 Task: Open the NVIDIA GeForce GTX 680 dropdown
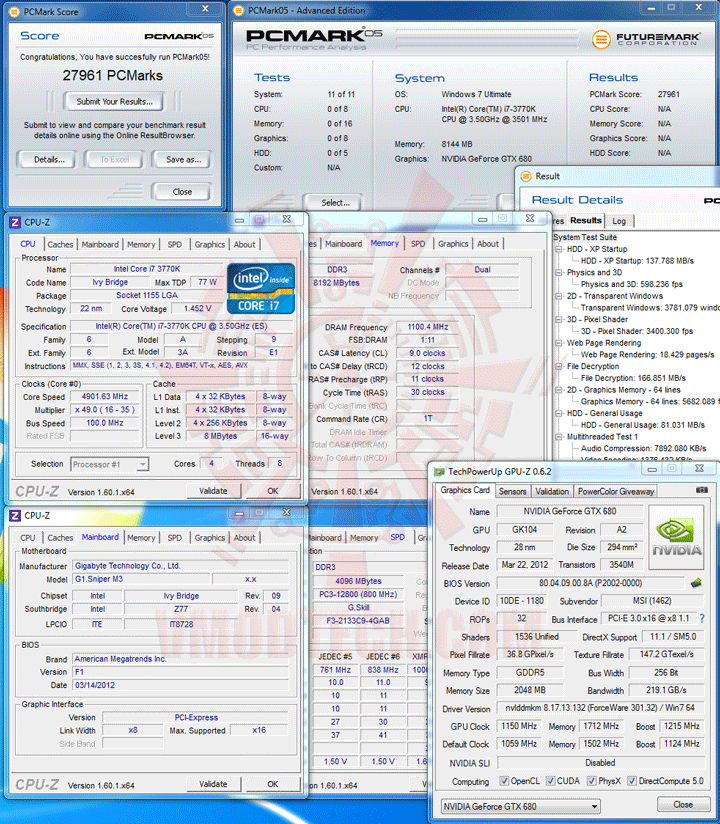[x=521, y=806]
